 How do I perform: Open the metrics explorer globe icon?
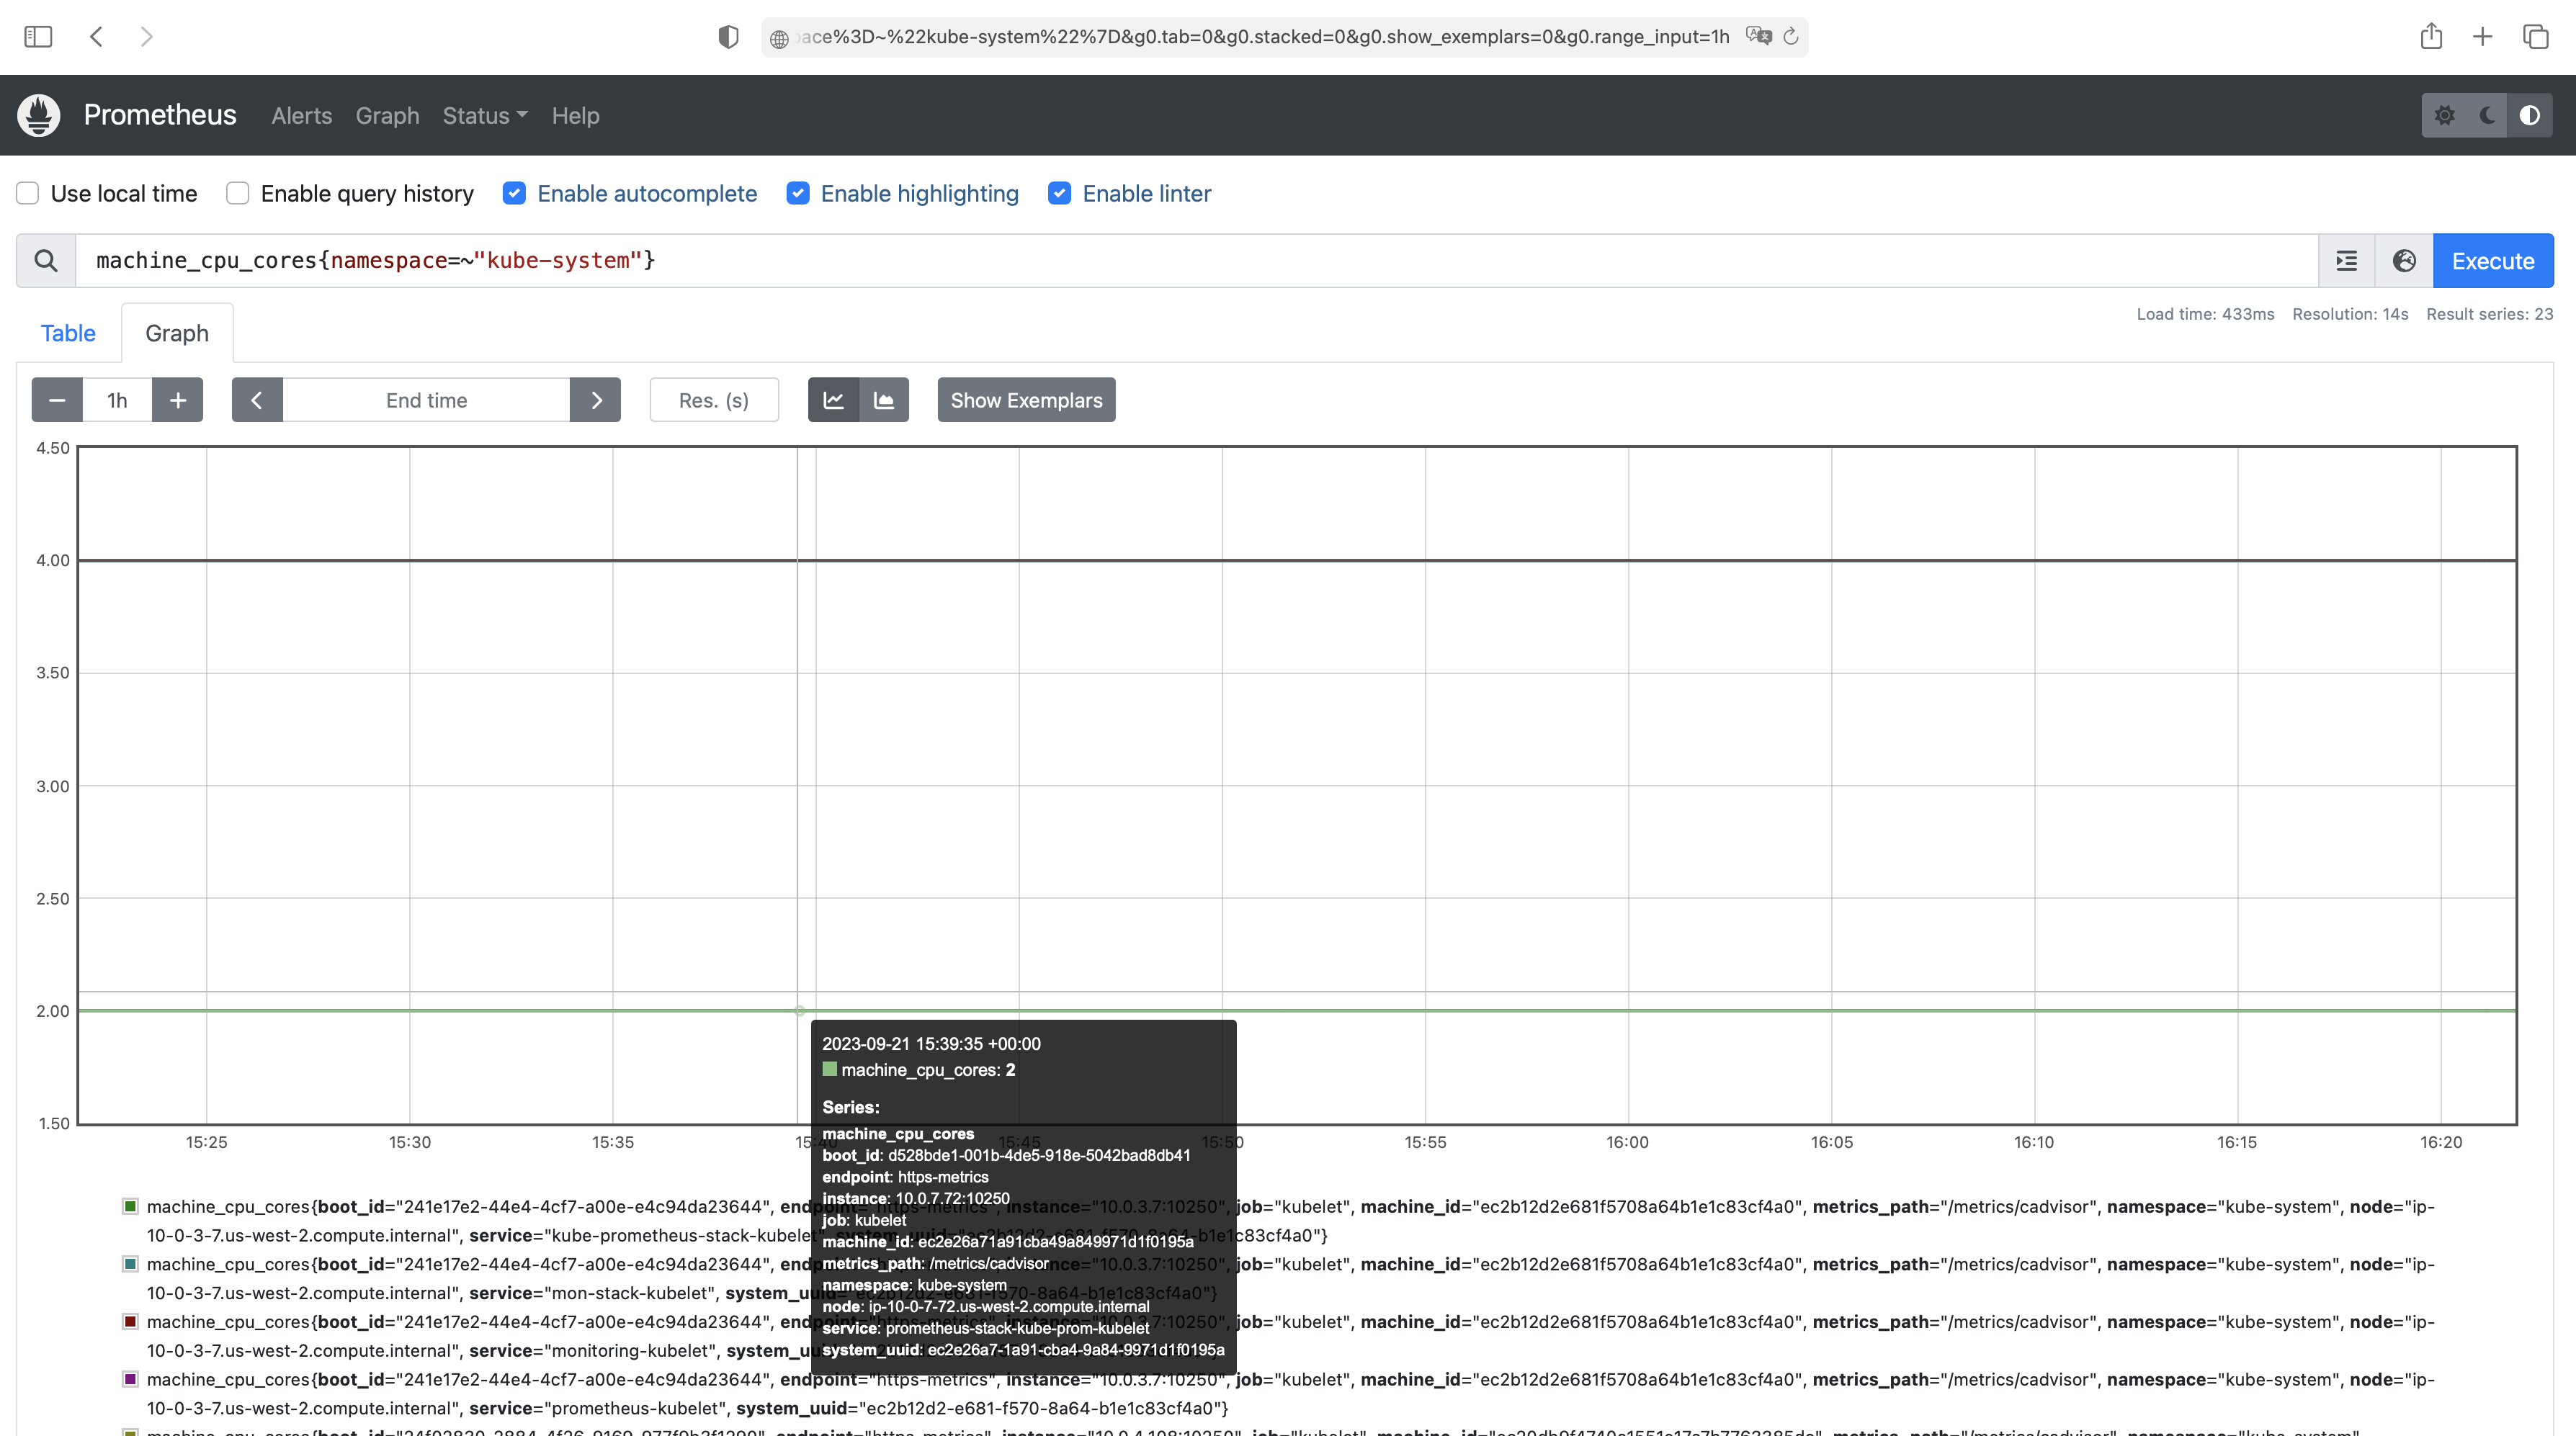point(2404,261)
